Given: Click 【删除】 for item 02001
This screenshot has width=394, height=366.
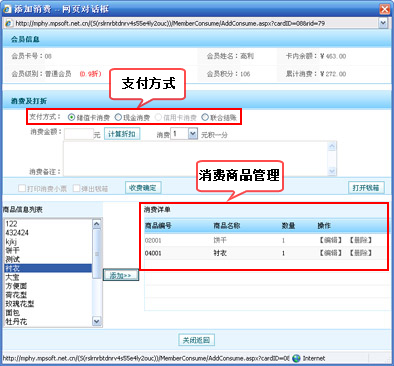Looking at the screenshot, I should point(360,240).
